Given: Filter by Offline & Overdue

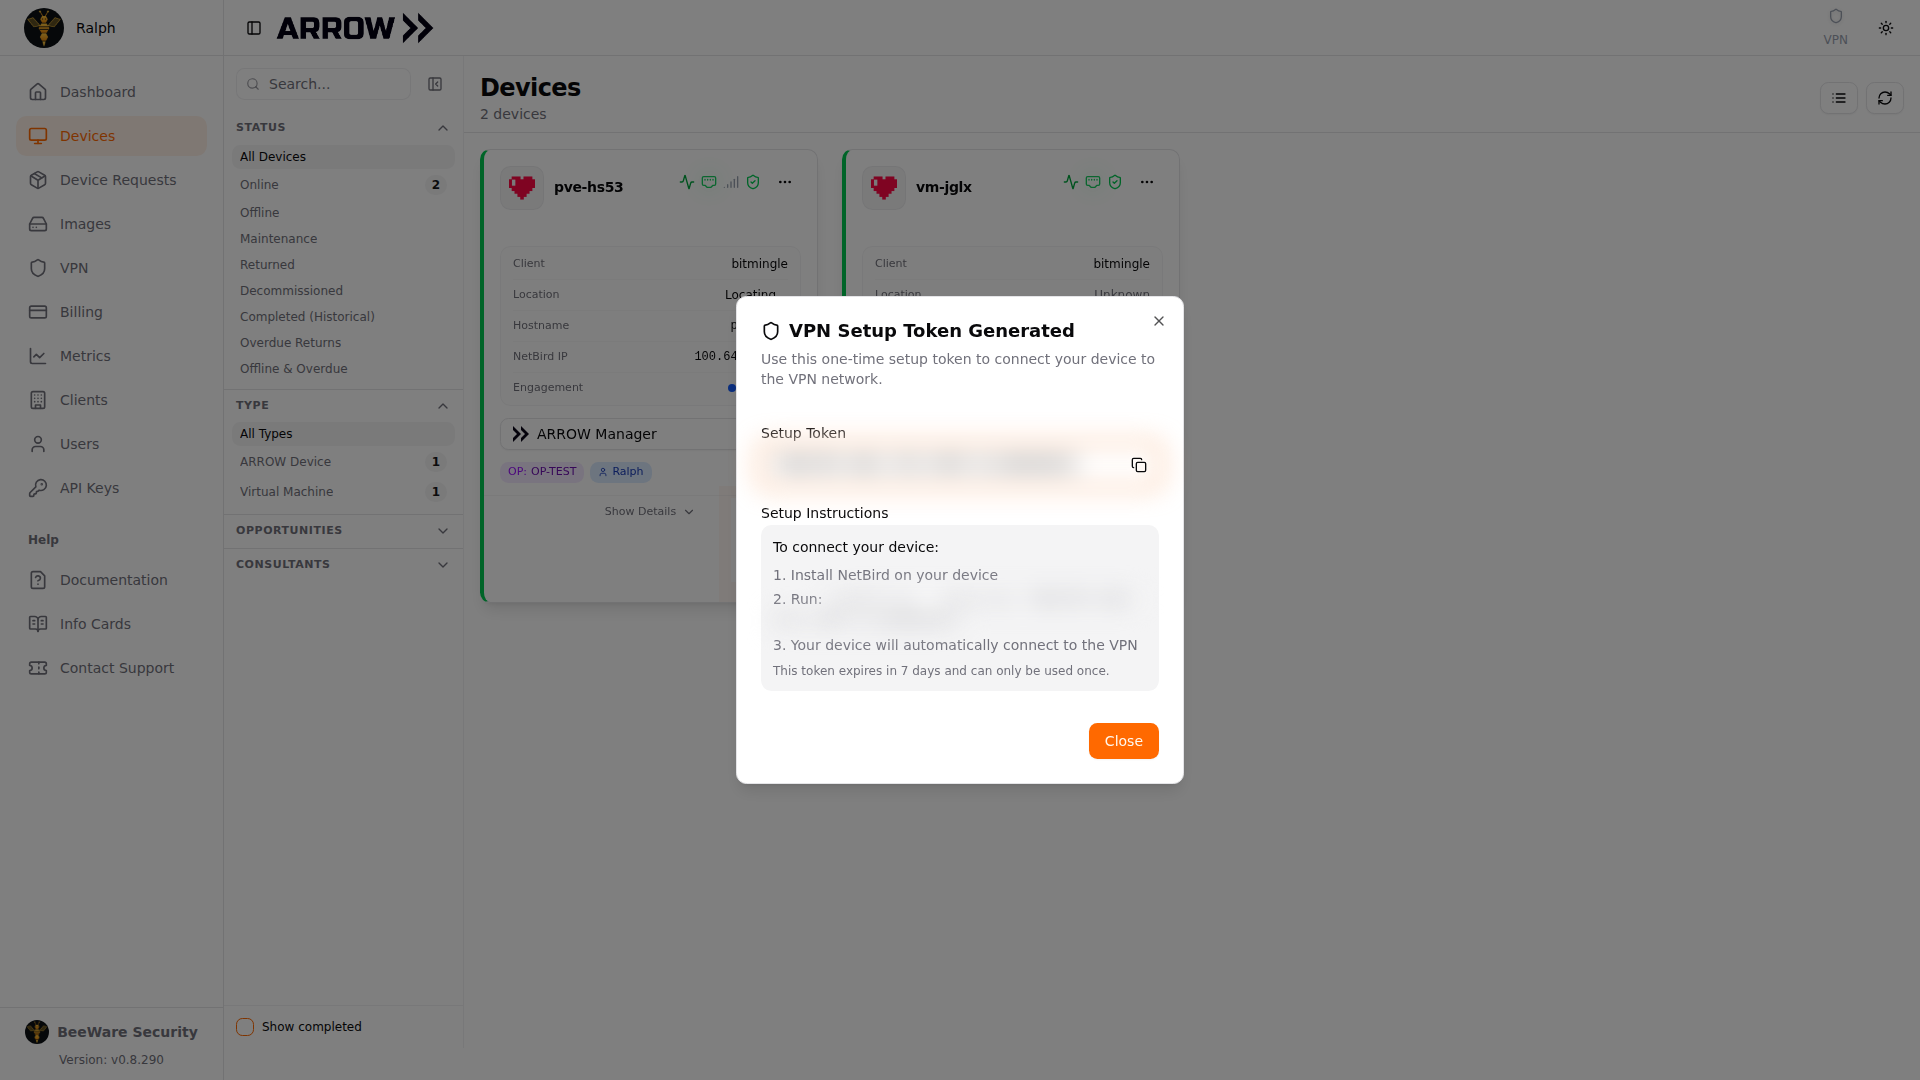Looking at the screenshot, I should pos(343,369).
